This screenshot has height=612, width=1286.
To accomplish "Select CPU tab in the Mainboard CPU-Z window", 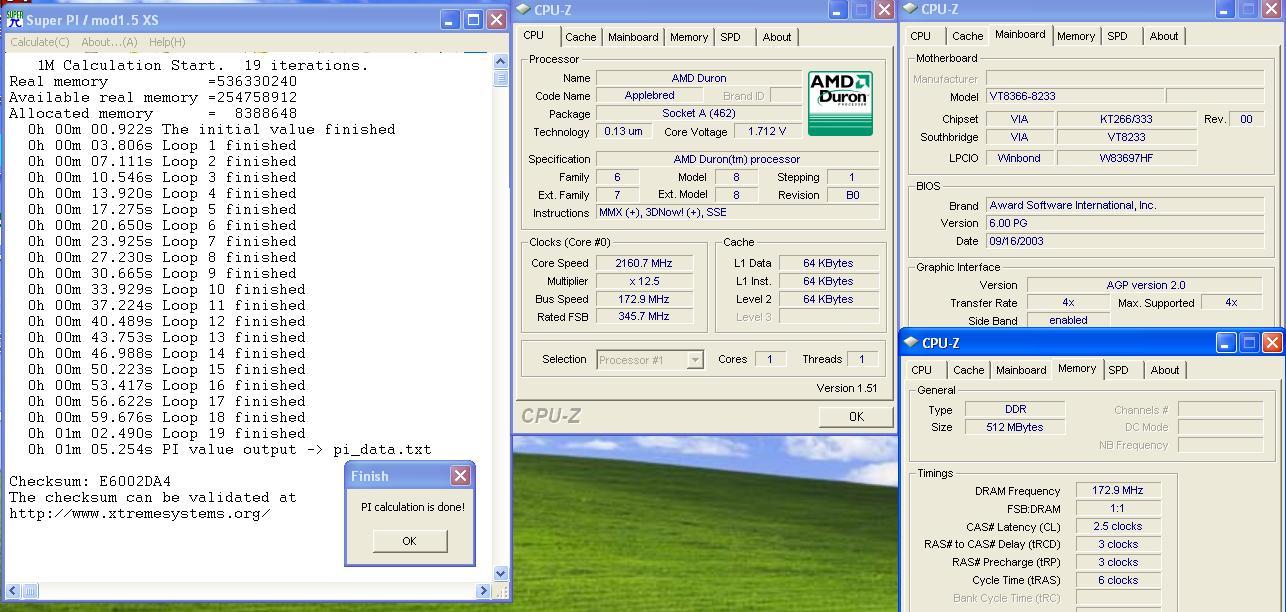I will (920, 36).
